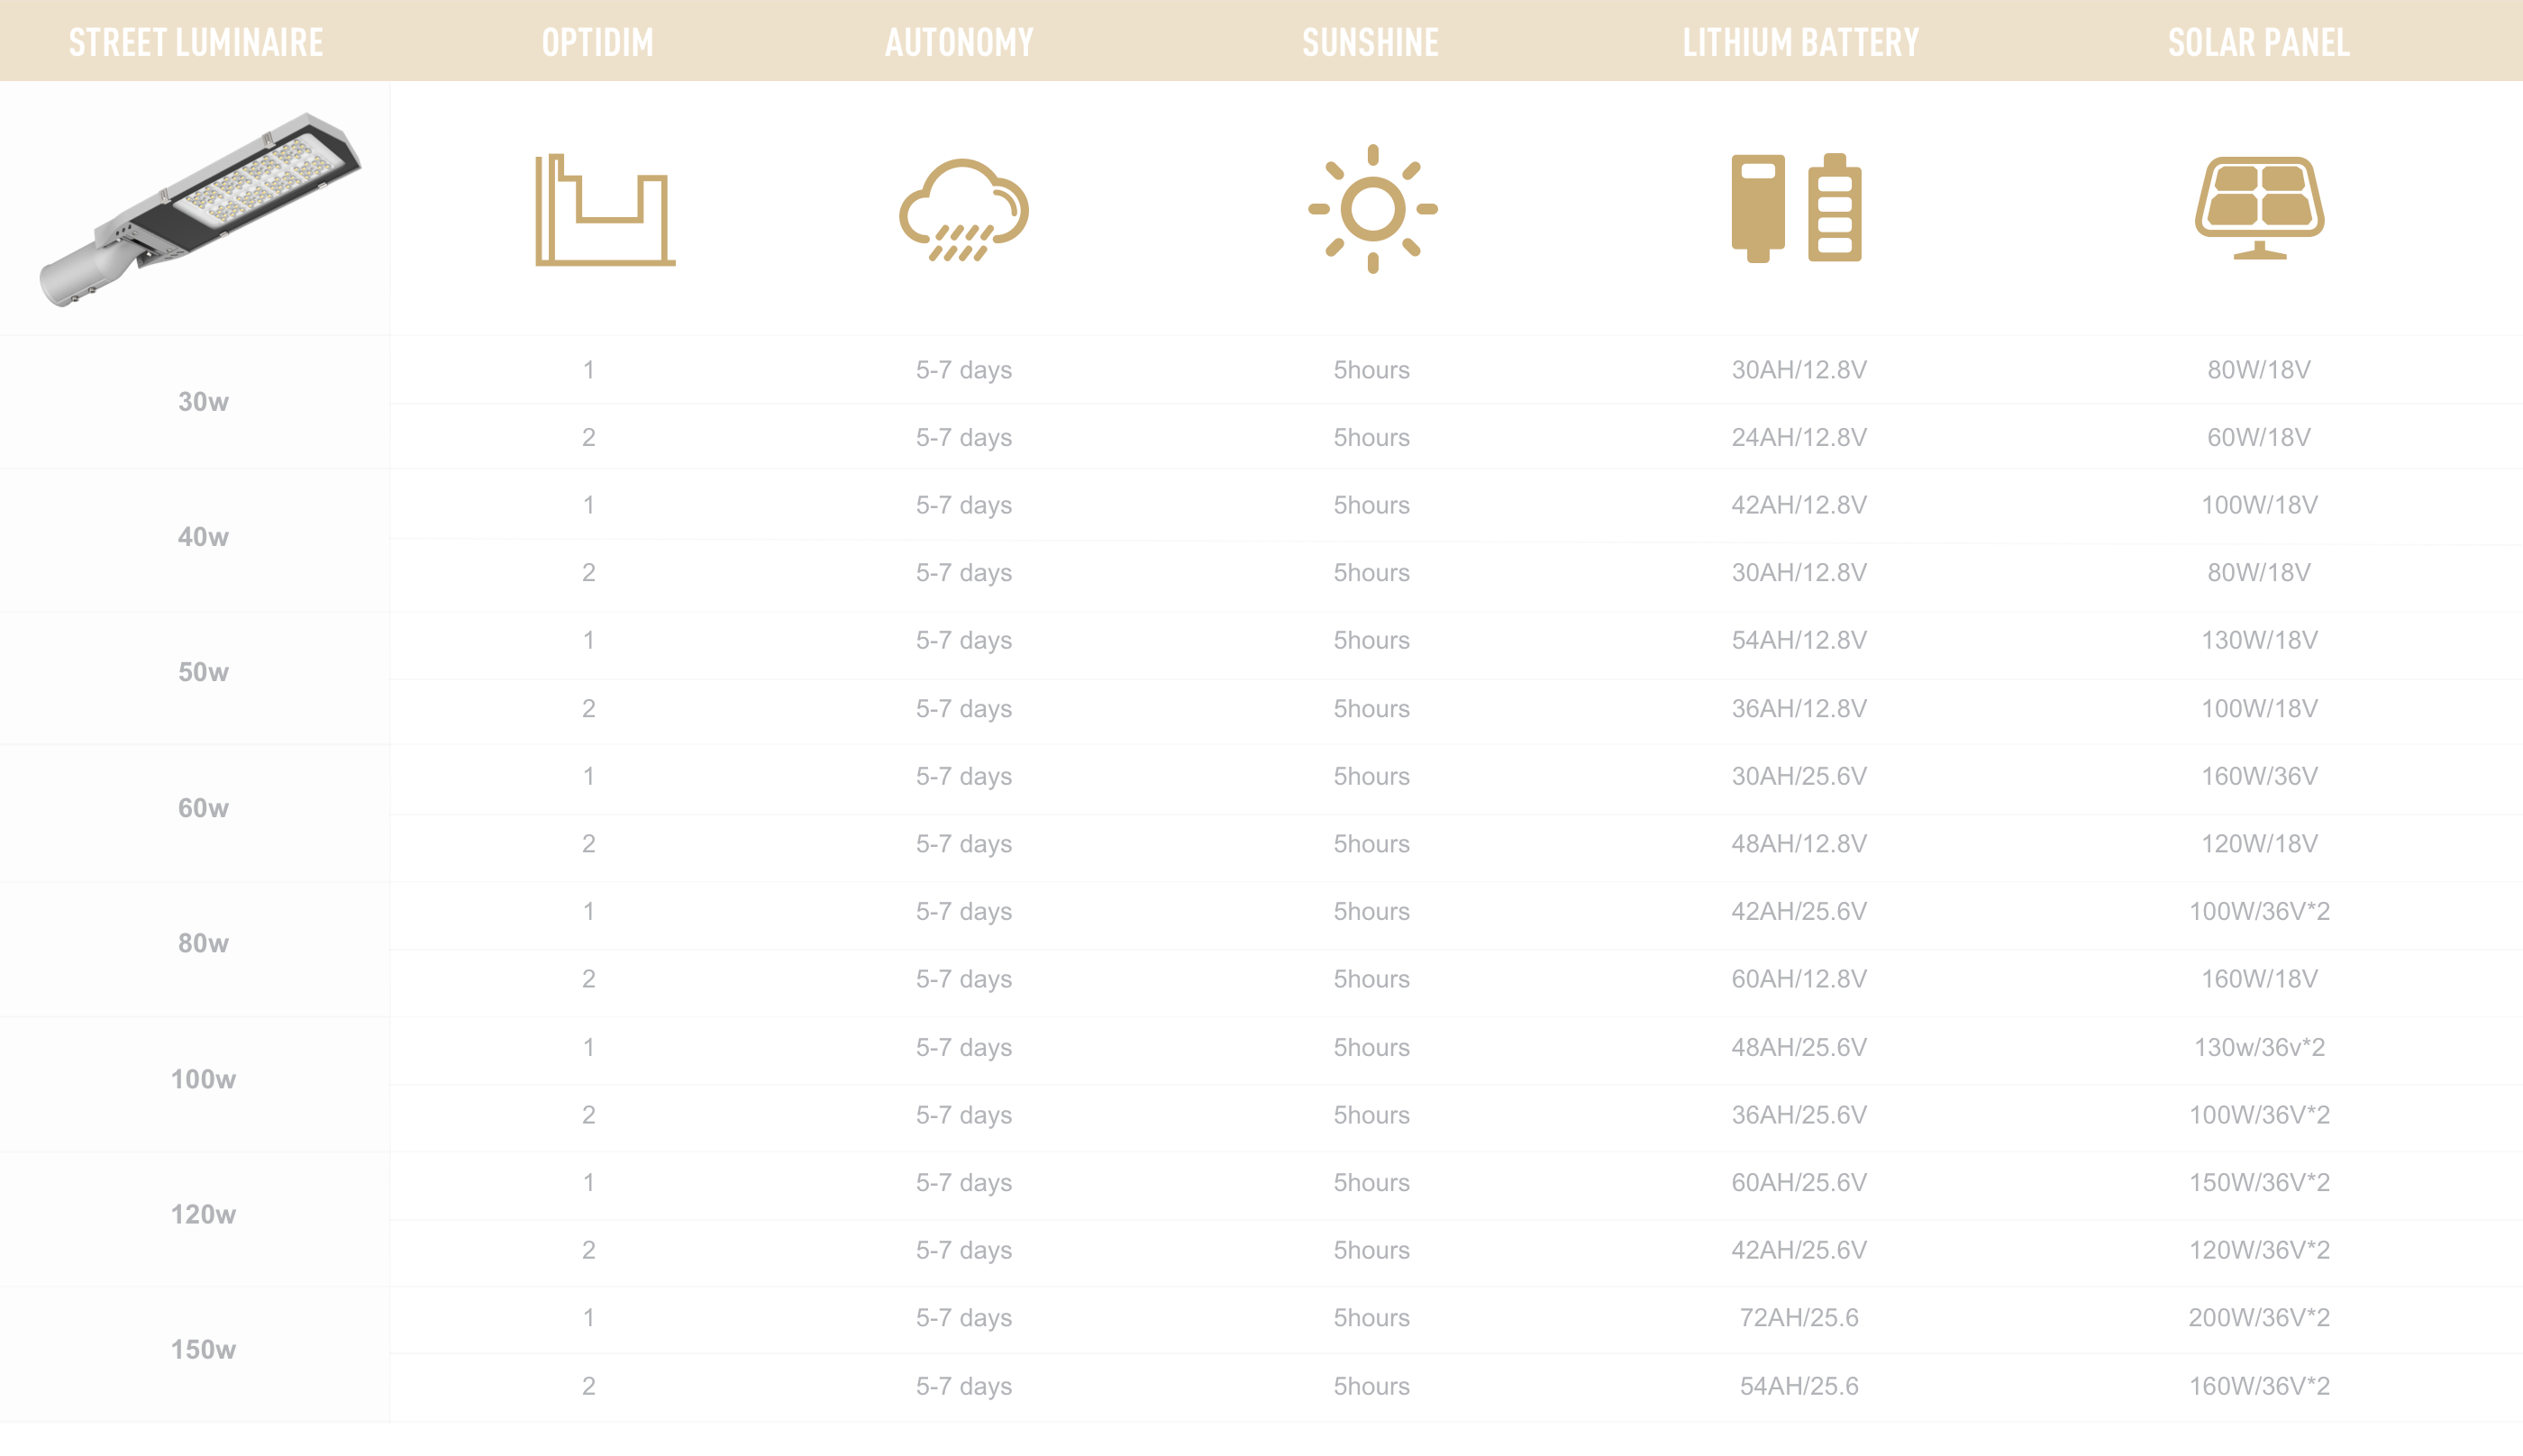Viewport: 2523px width, 1456px height.
Task: Click the 30w luminaire row label
Action: tap(203, 402)
